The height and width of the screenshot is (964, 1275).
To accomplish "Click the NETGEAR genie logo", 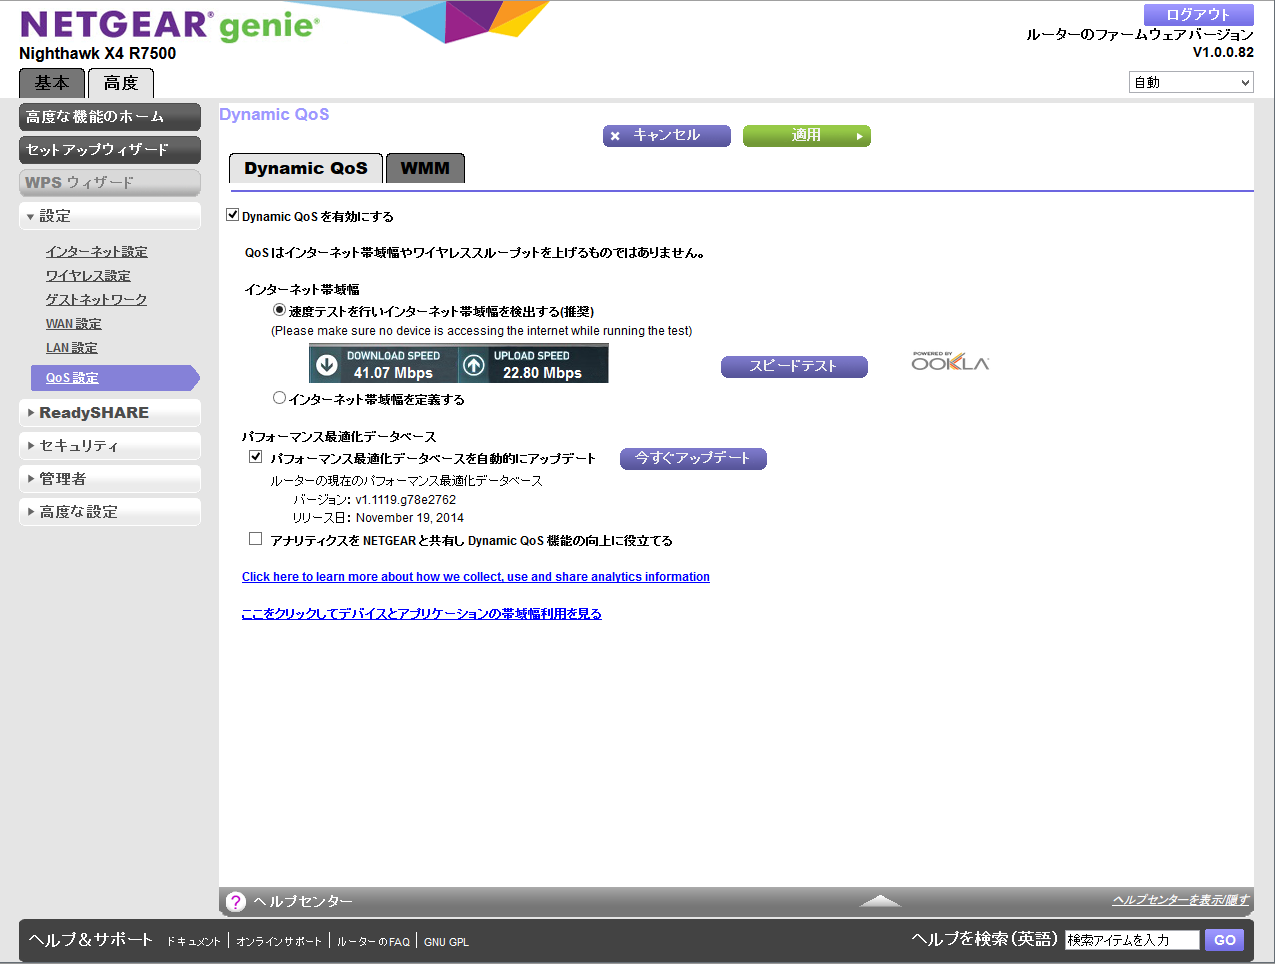I will [169, 26].
